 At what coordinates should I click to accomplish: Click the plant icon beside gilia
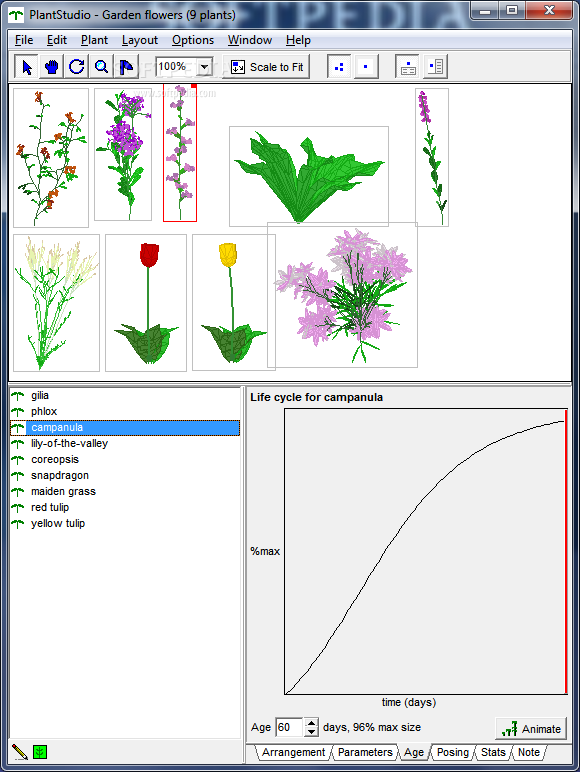(x=18, y=395)
